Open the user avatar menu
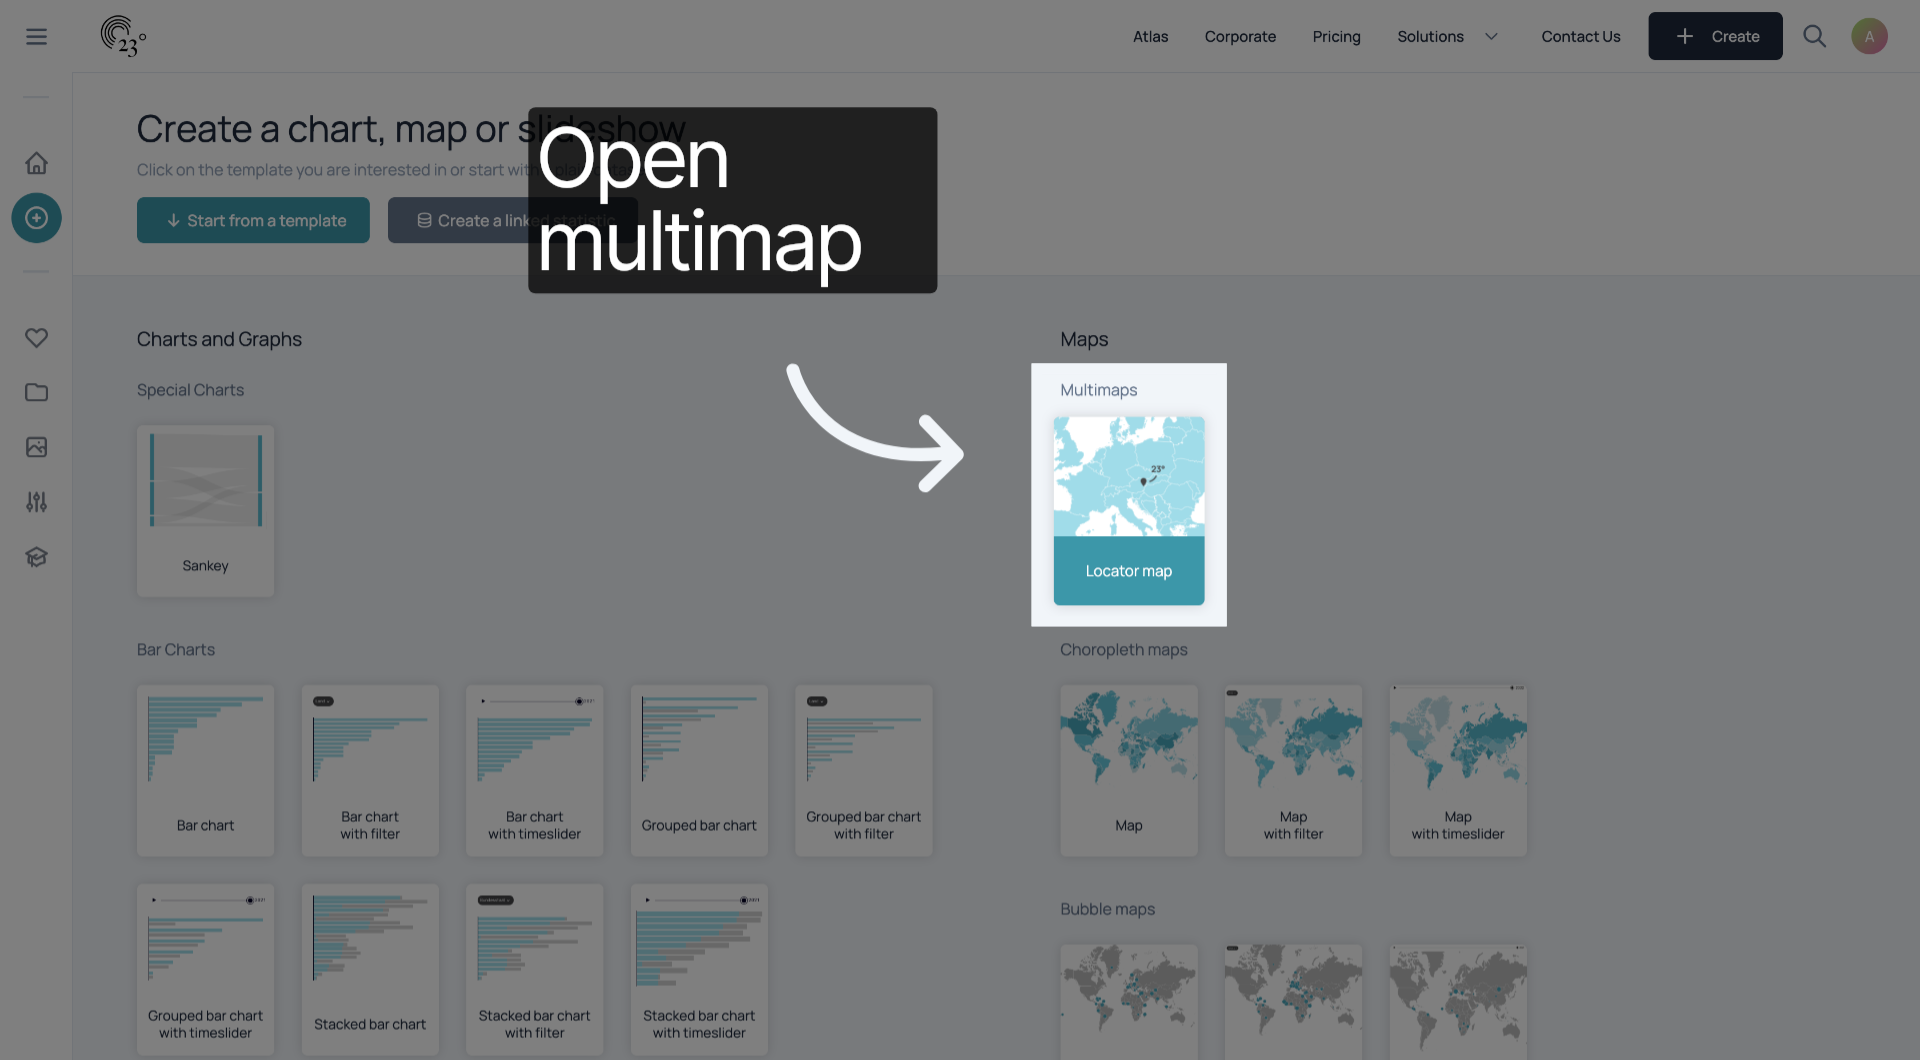 point(1869,36)
